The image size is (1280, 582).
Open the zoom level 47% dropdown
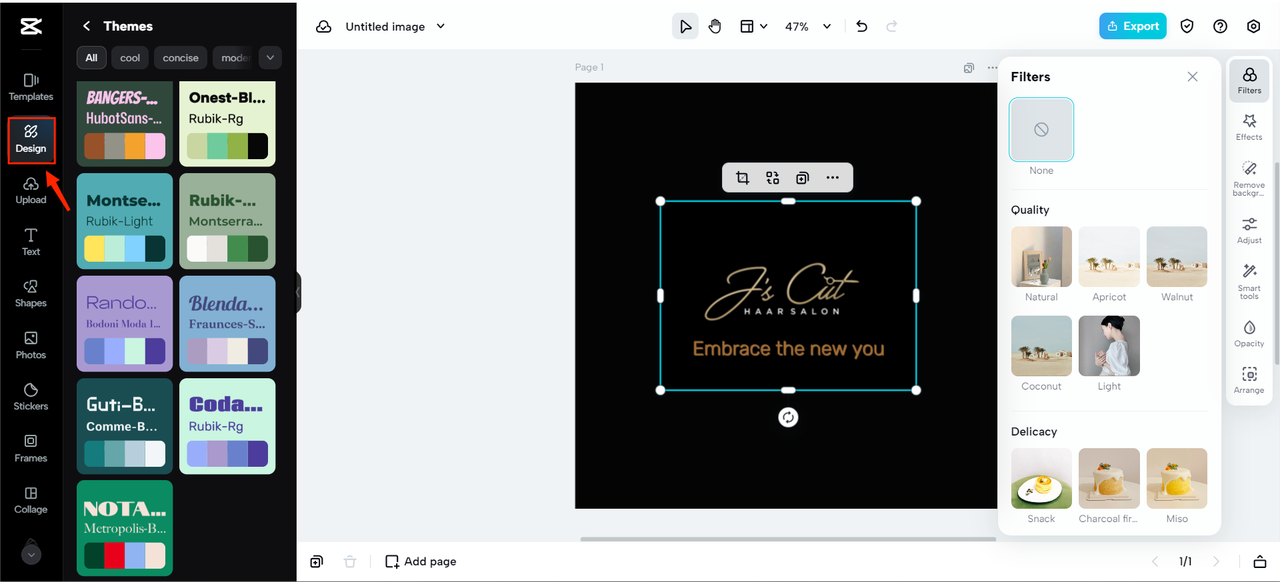[808, 27]
